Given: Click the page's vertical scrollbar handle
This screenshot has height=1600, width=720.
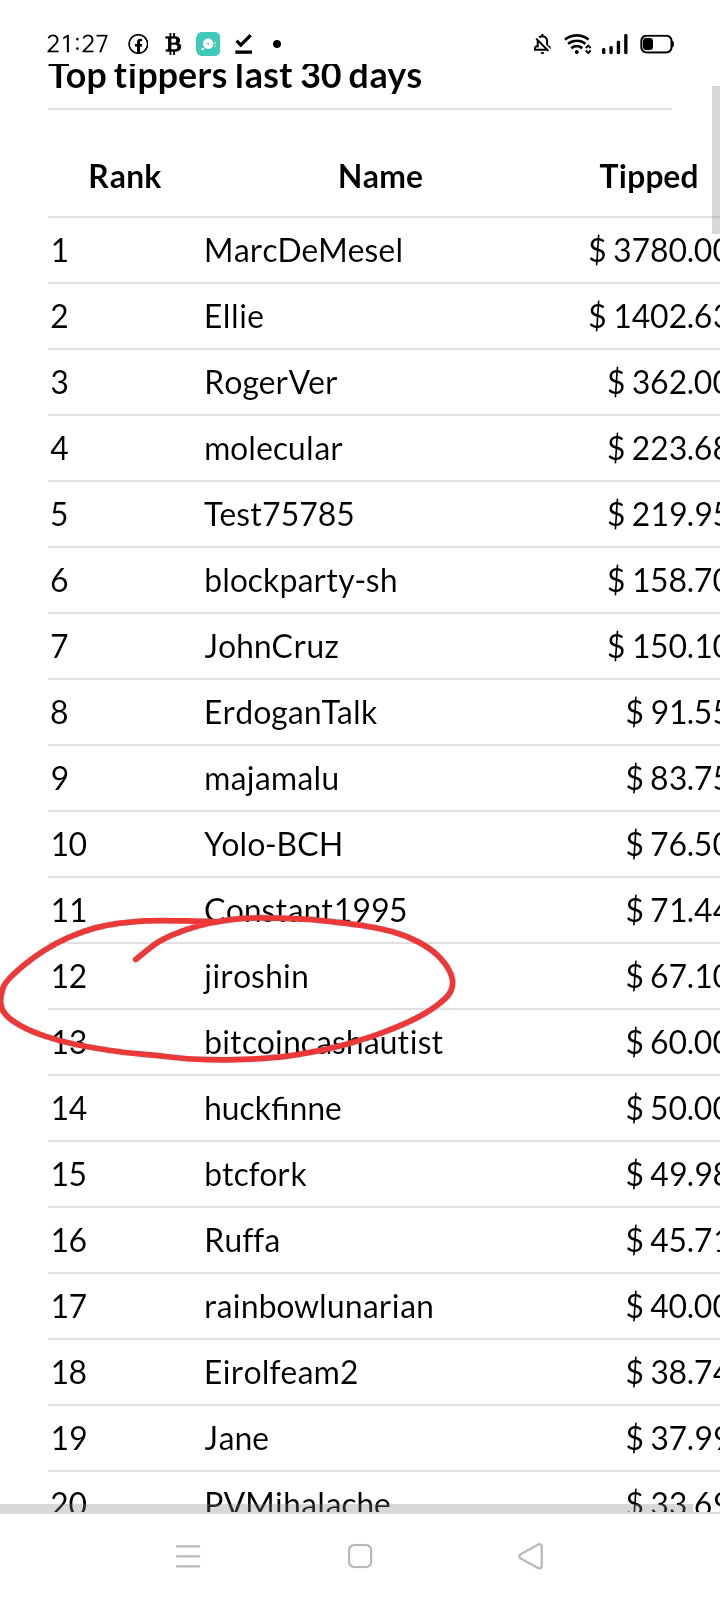Looking at the screenshot, I should point(716,160).
